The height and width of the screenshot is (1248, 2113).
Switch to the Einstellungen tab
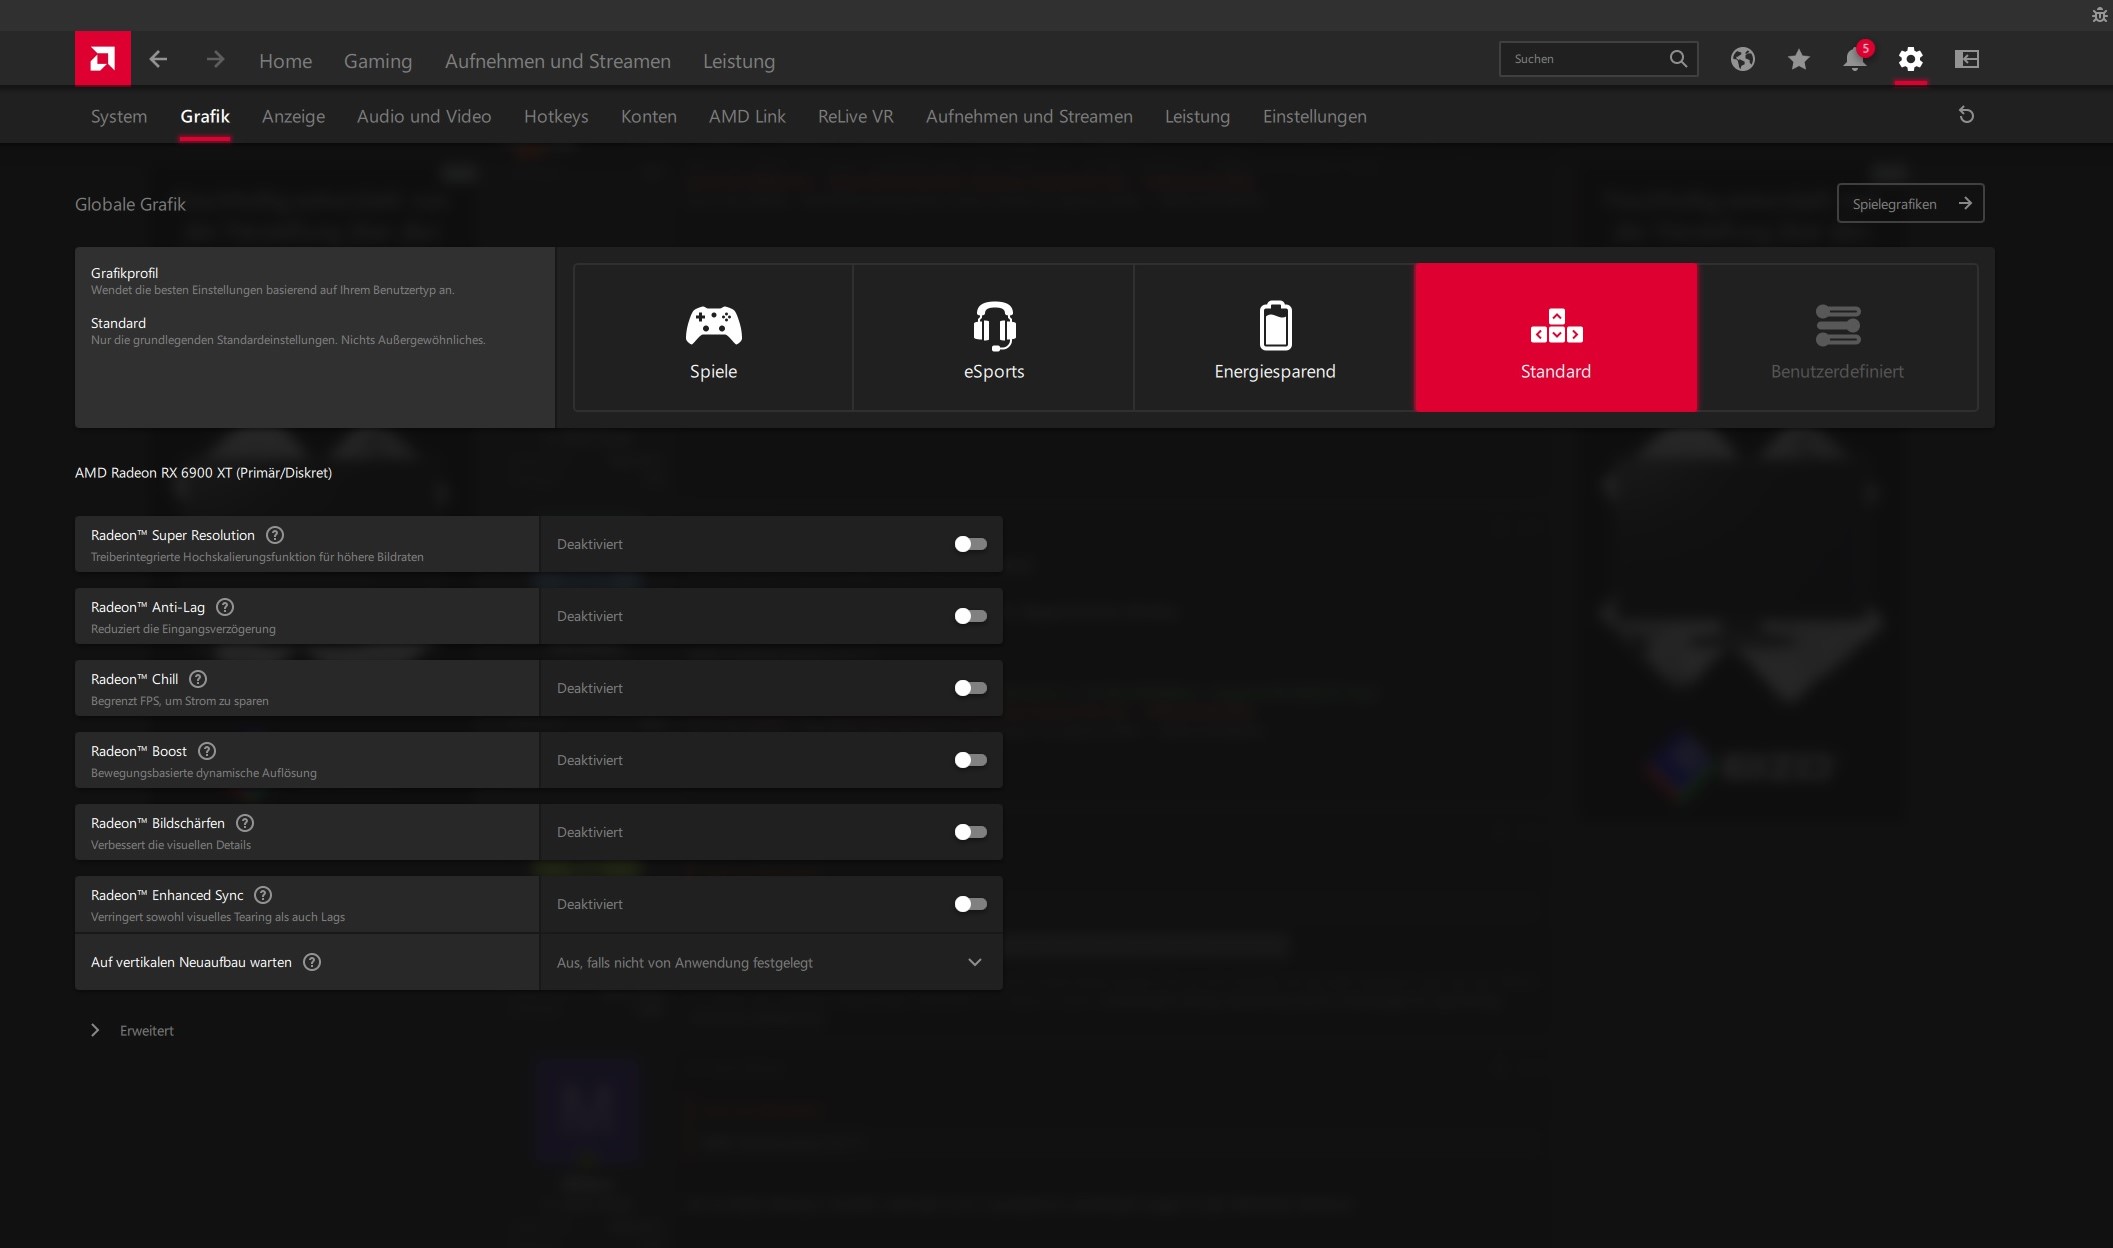[x=1315, y=116]
